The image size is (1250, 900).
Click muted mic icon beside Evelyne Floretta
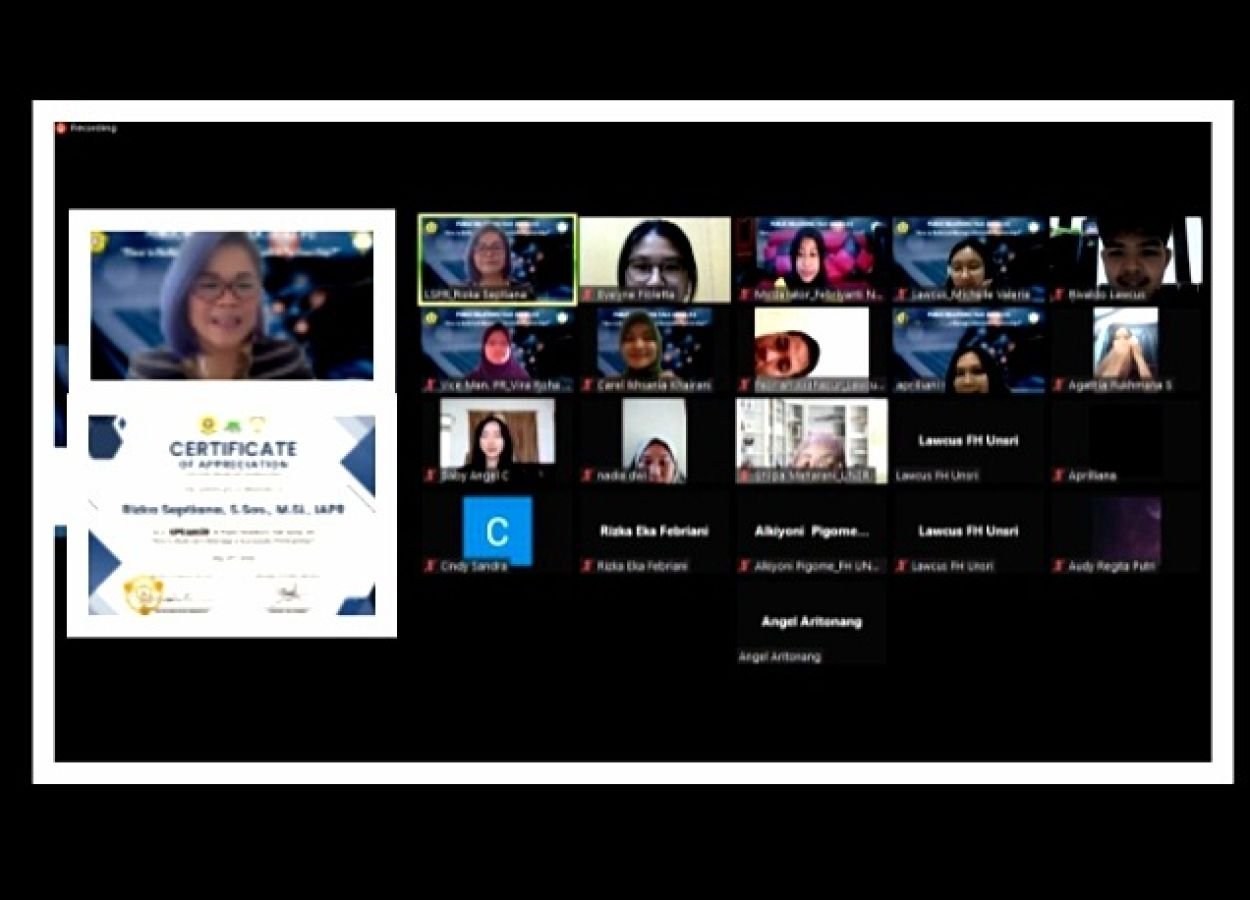(588, 295)
